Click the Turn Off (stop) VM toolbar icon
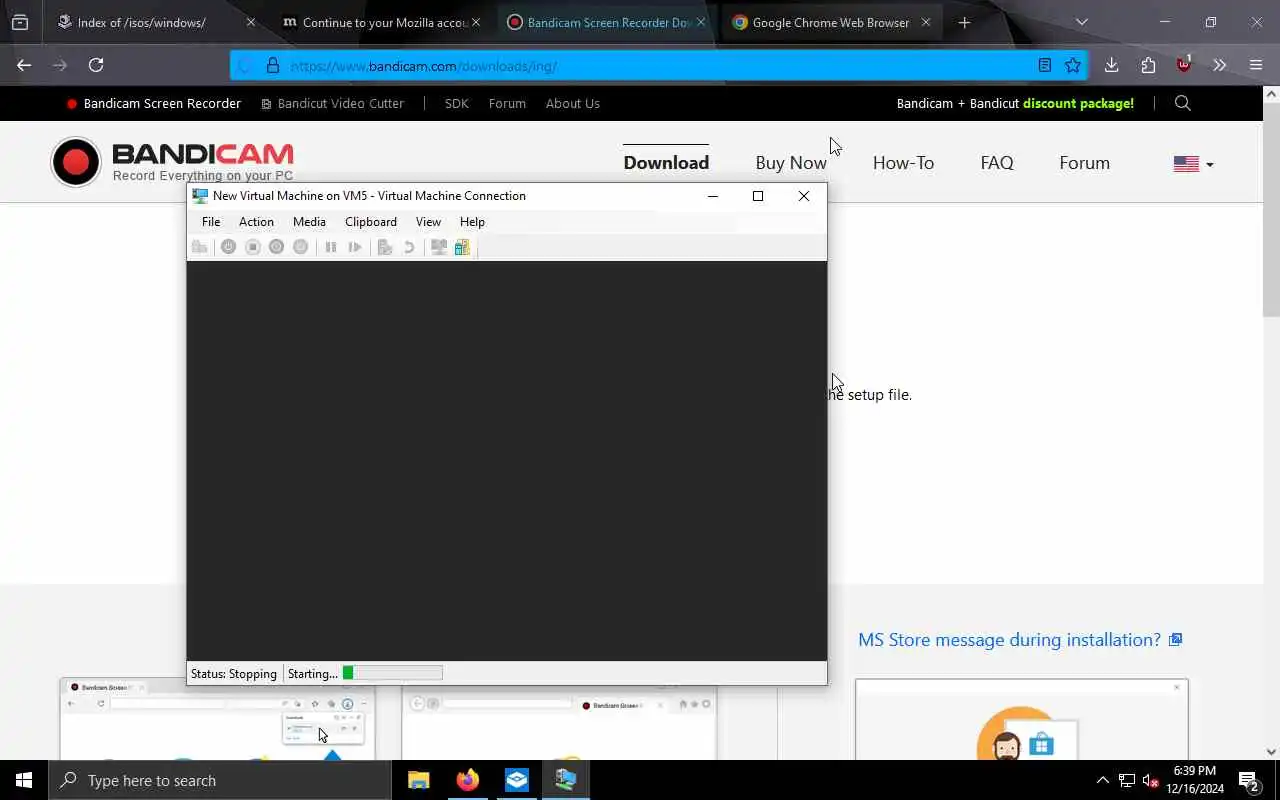 pyautogui.click(x=253, y=247)
